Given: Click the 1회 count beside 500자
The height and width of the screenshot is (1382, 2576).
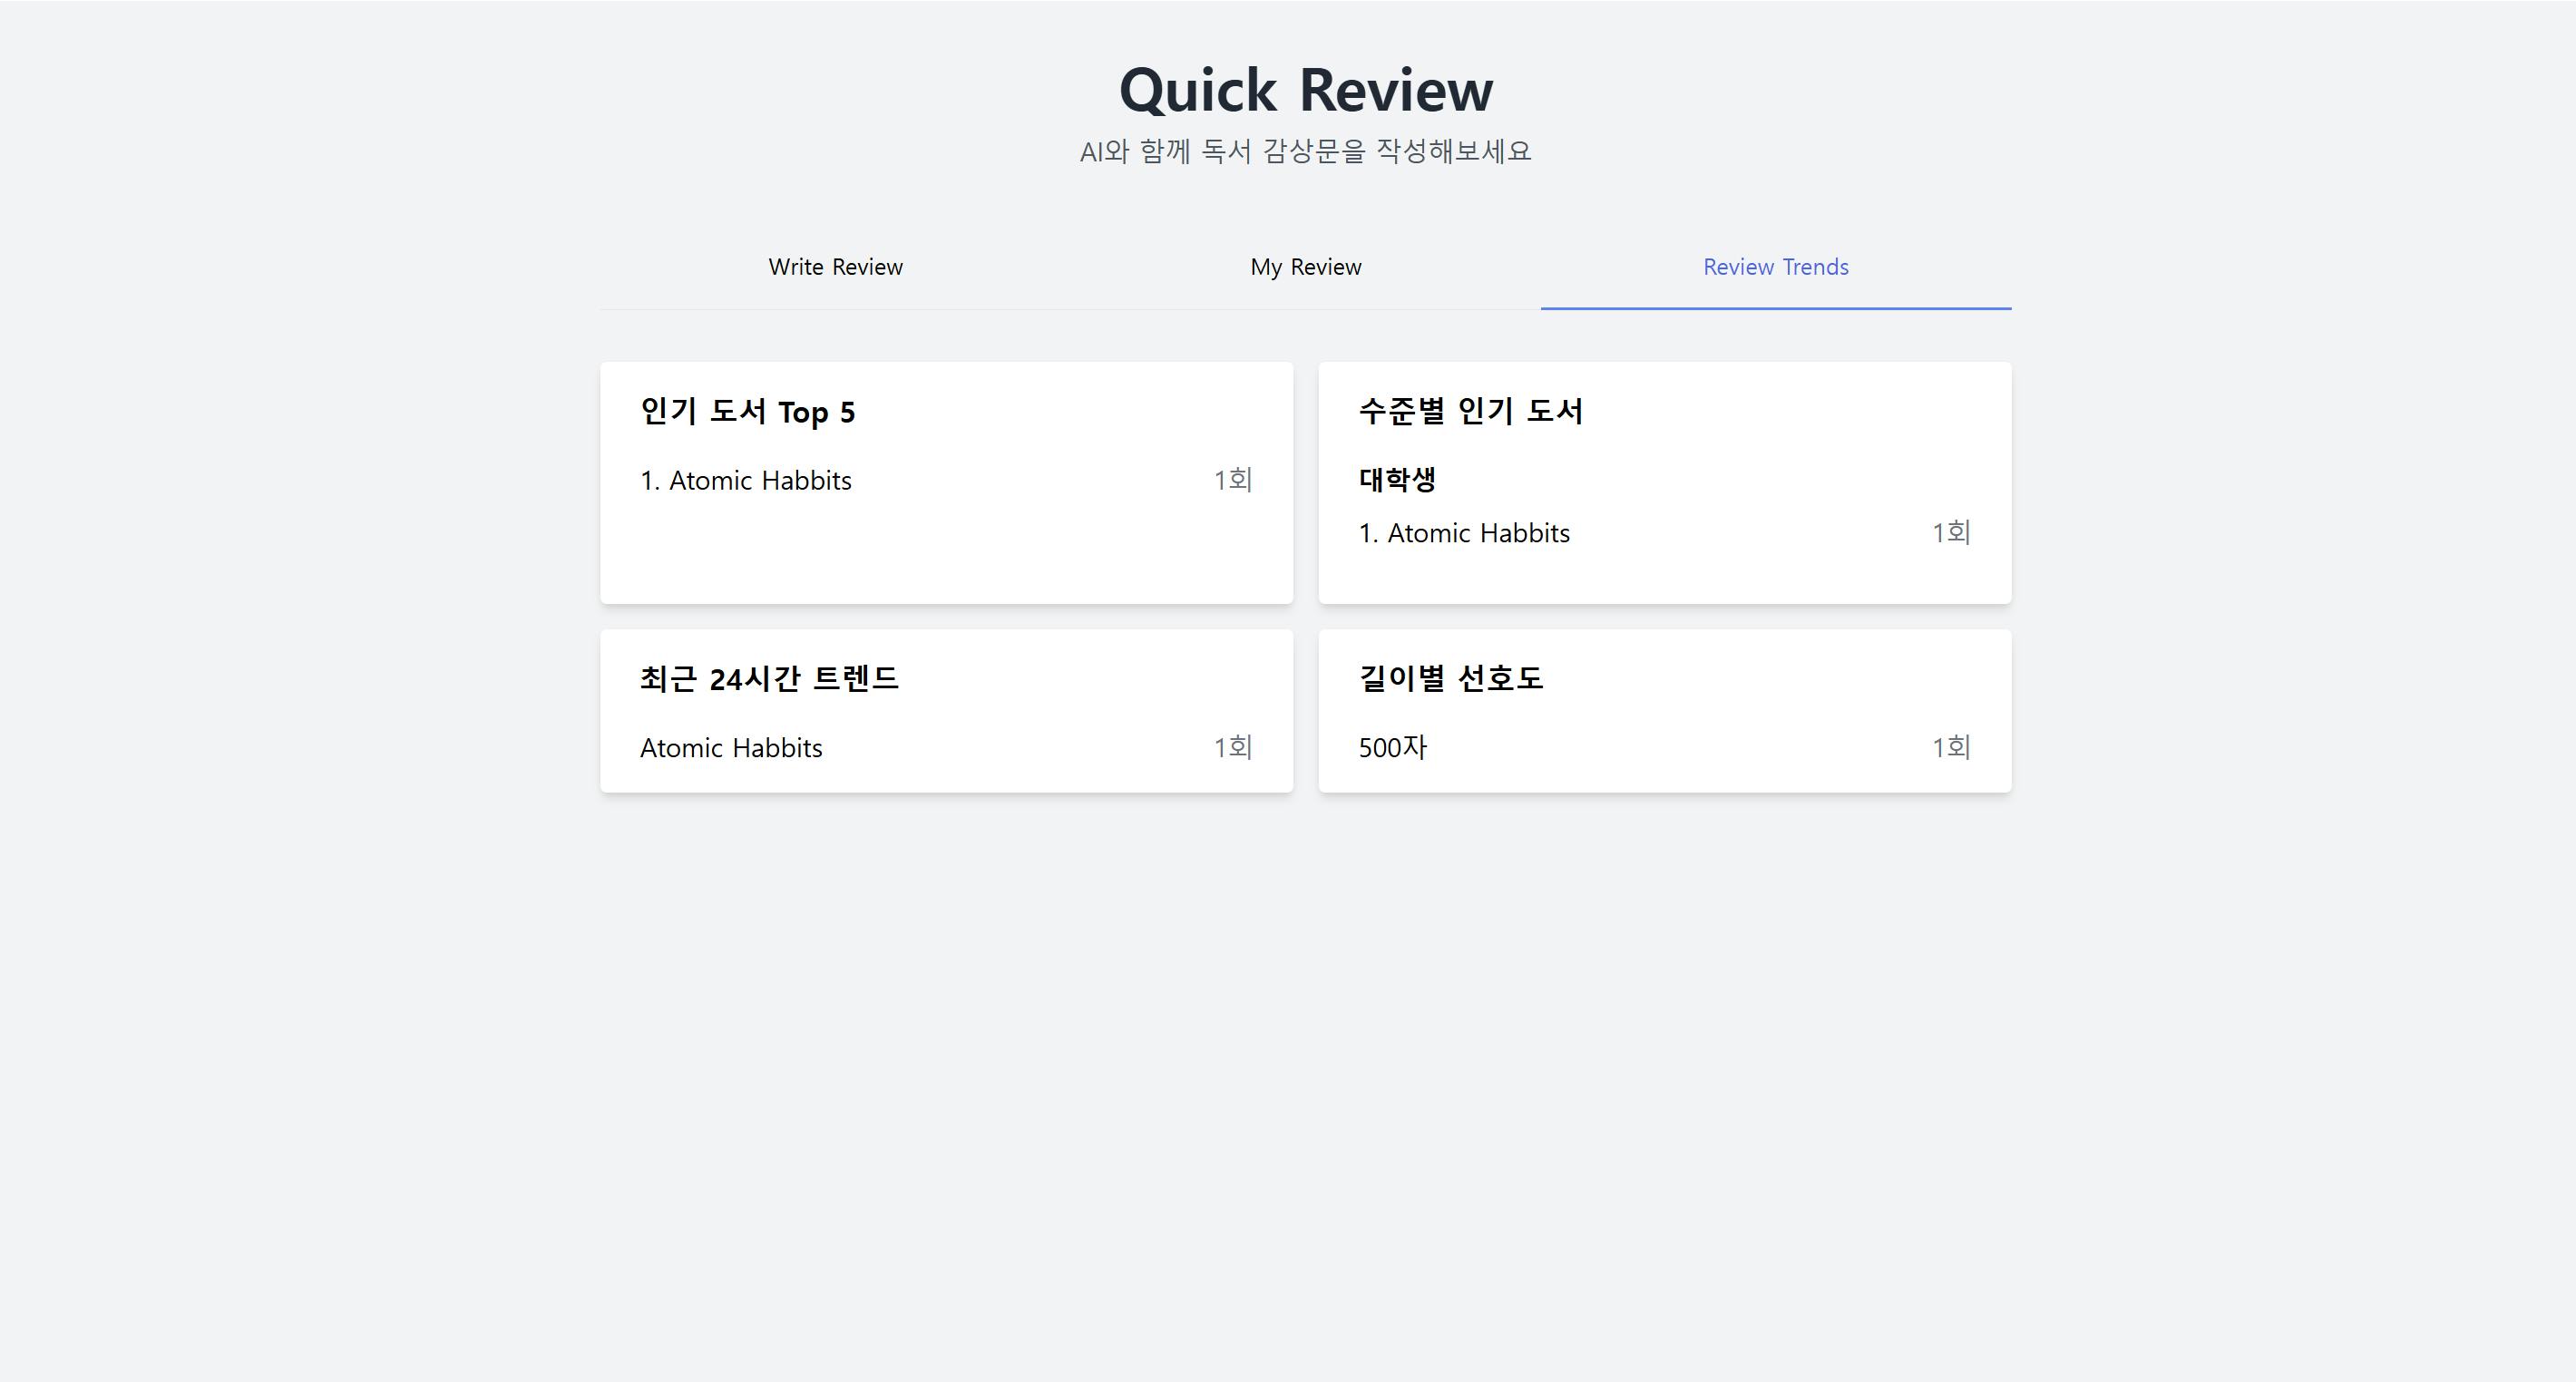Looking at the screenshot, I should point(1950,747).
